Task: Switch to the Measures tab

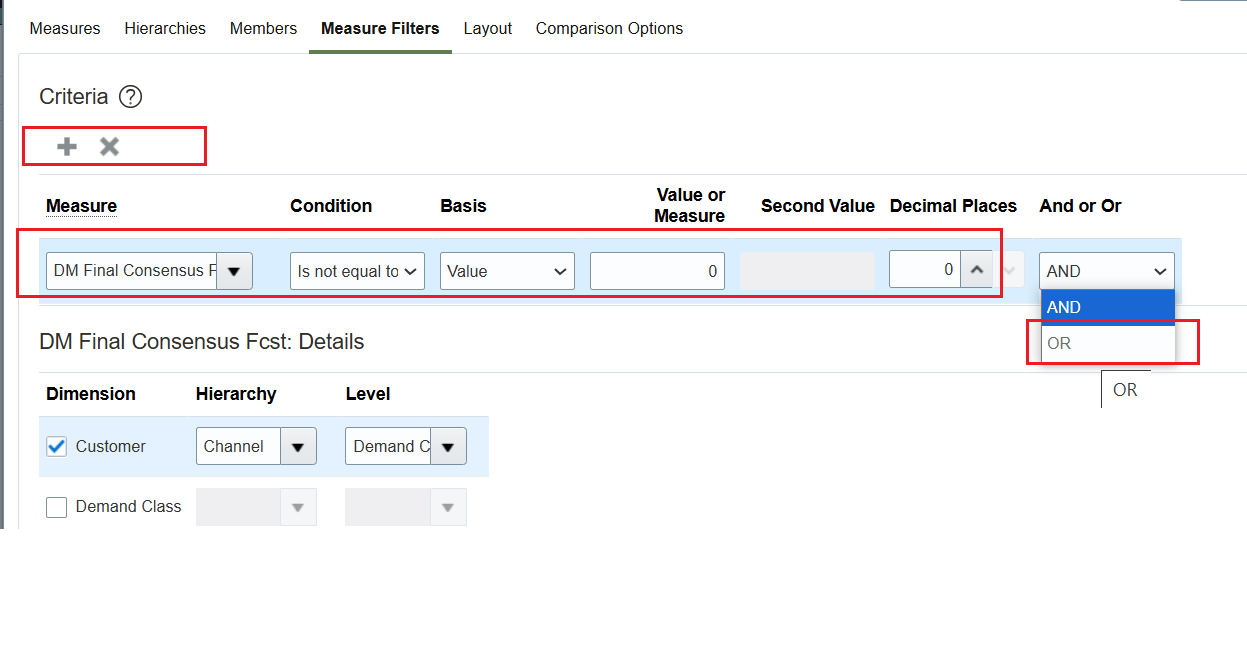Action: pos(64,28)
